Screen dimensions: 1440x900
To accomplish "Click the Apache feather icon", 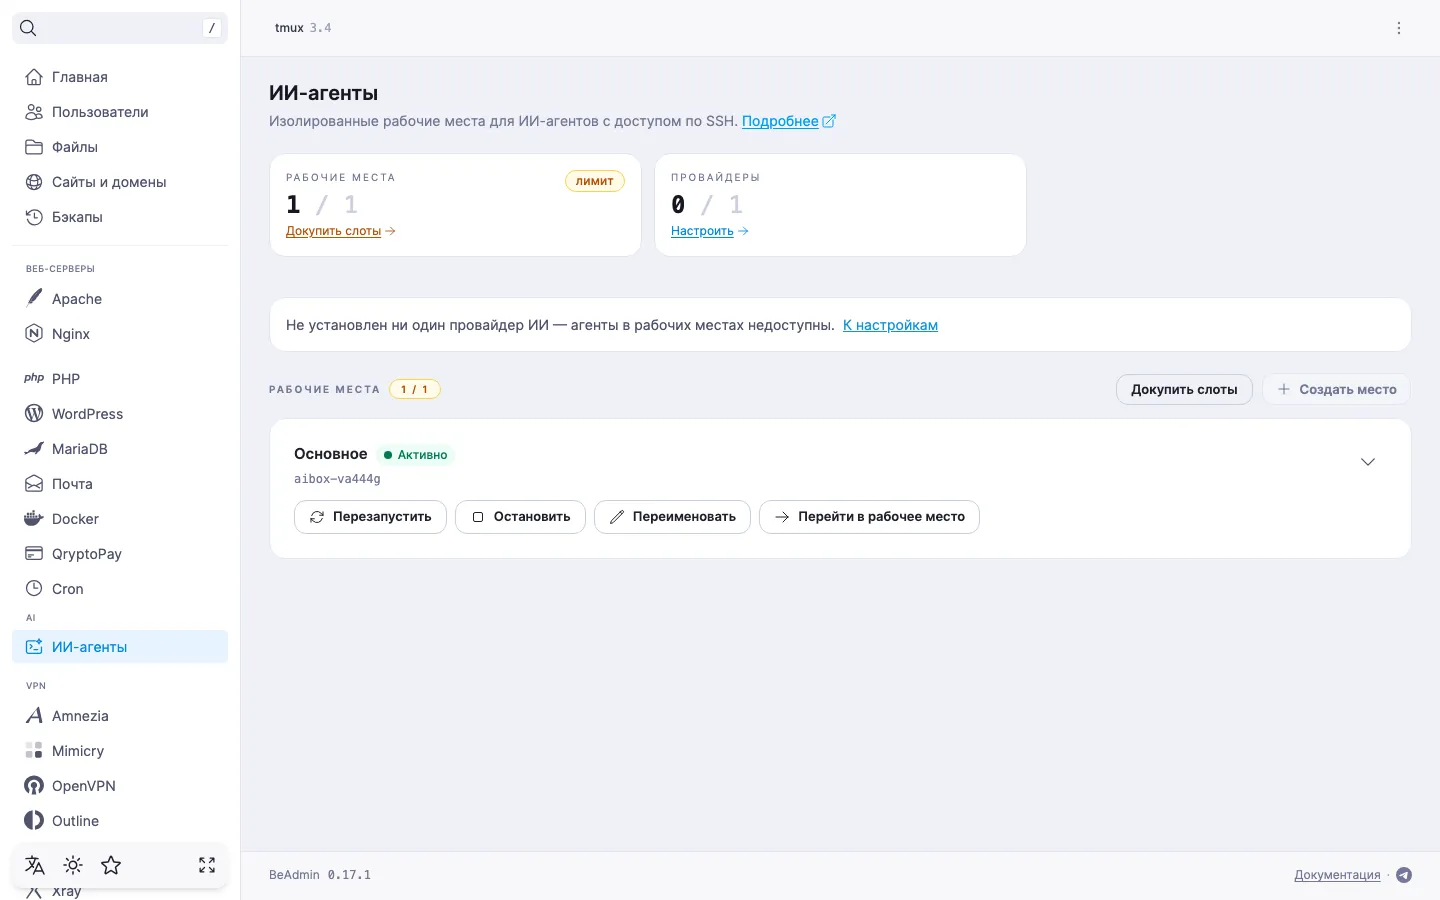I will tap(34, 298).
